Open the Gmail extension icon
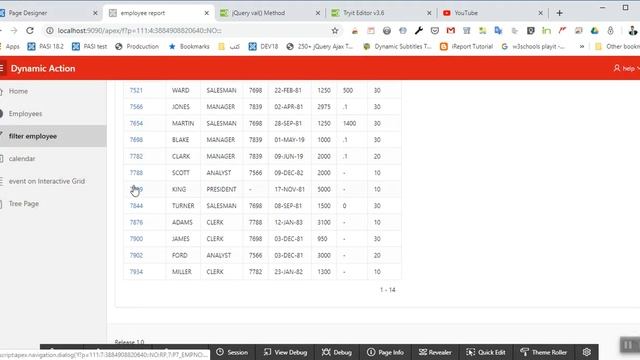 [451, 31]
